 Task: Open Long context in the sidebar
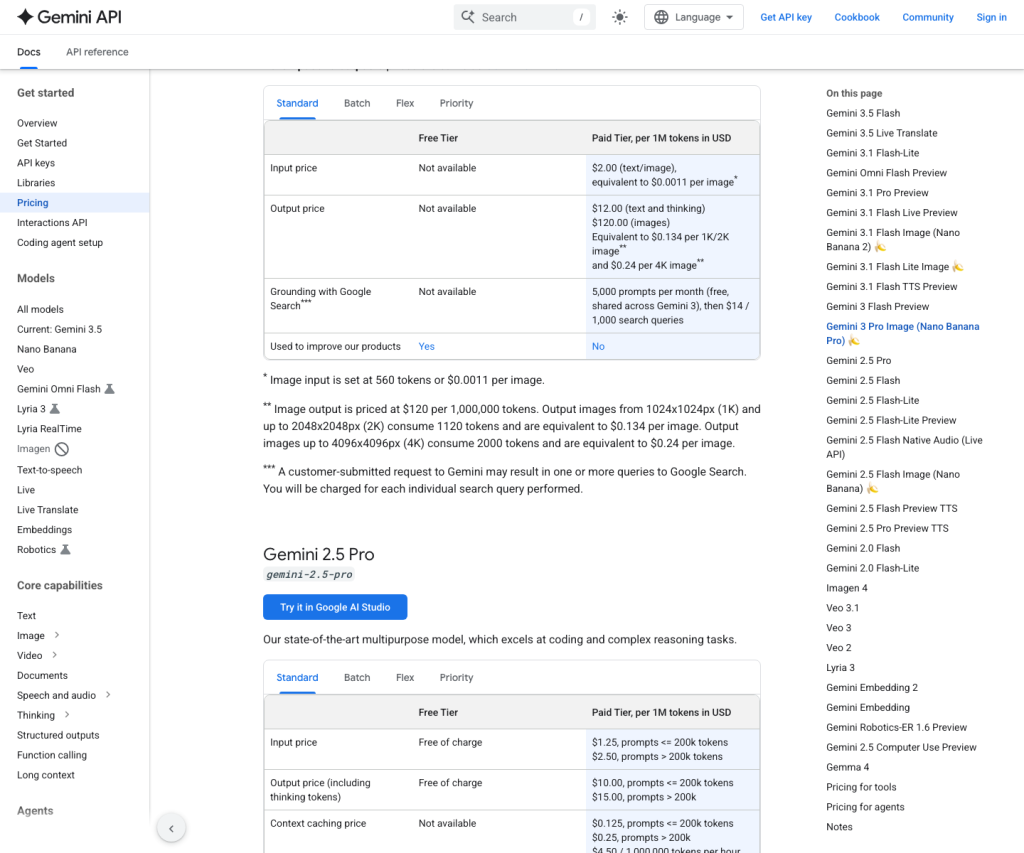[46, 775]
